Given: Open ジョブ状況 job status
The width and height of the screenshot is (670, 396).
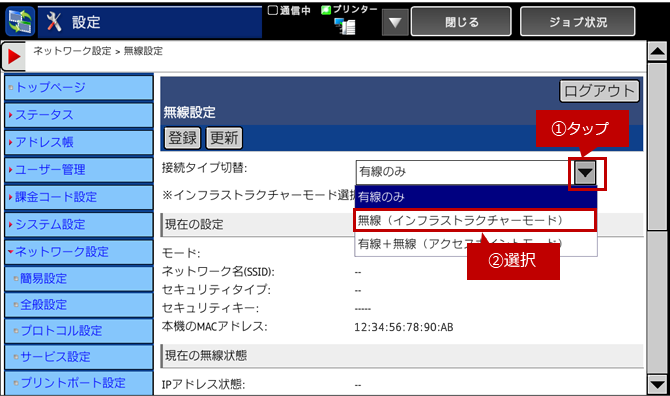Looking at the screenshot, I should [x=578, y=22].
